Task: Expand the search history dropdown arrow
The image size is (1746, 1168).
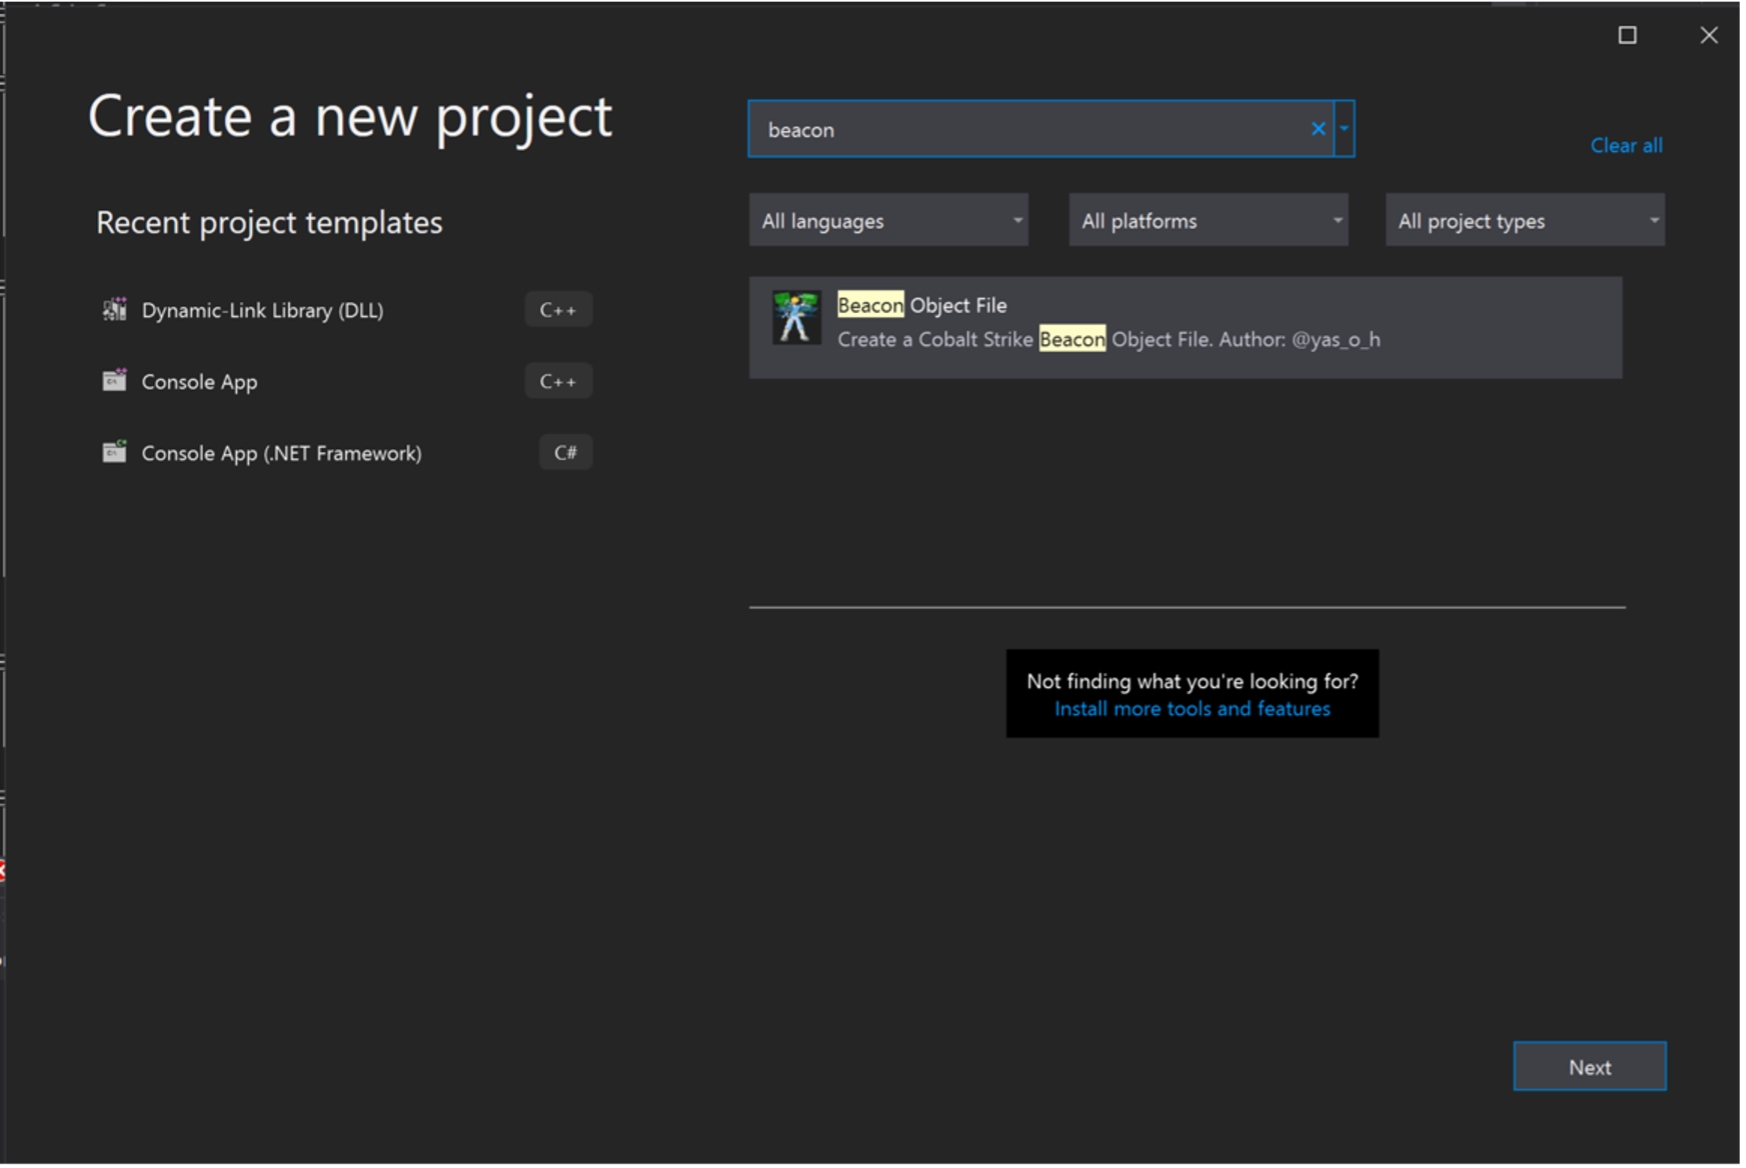Action: 1344,129
